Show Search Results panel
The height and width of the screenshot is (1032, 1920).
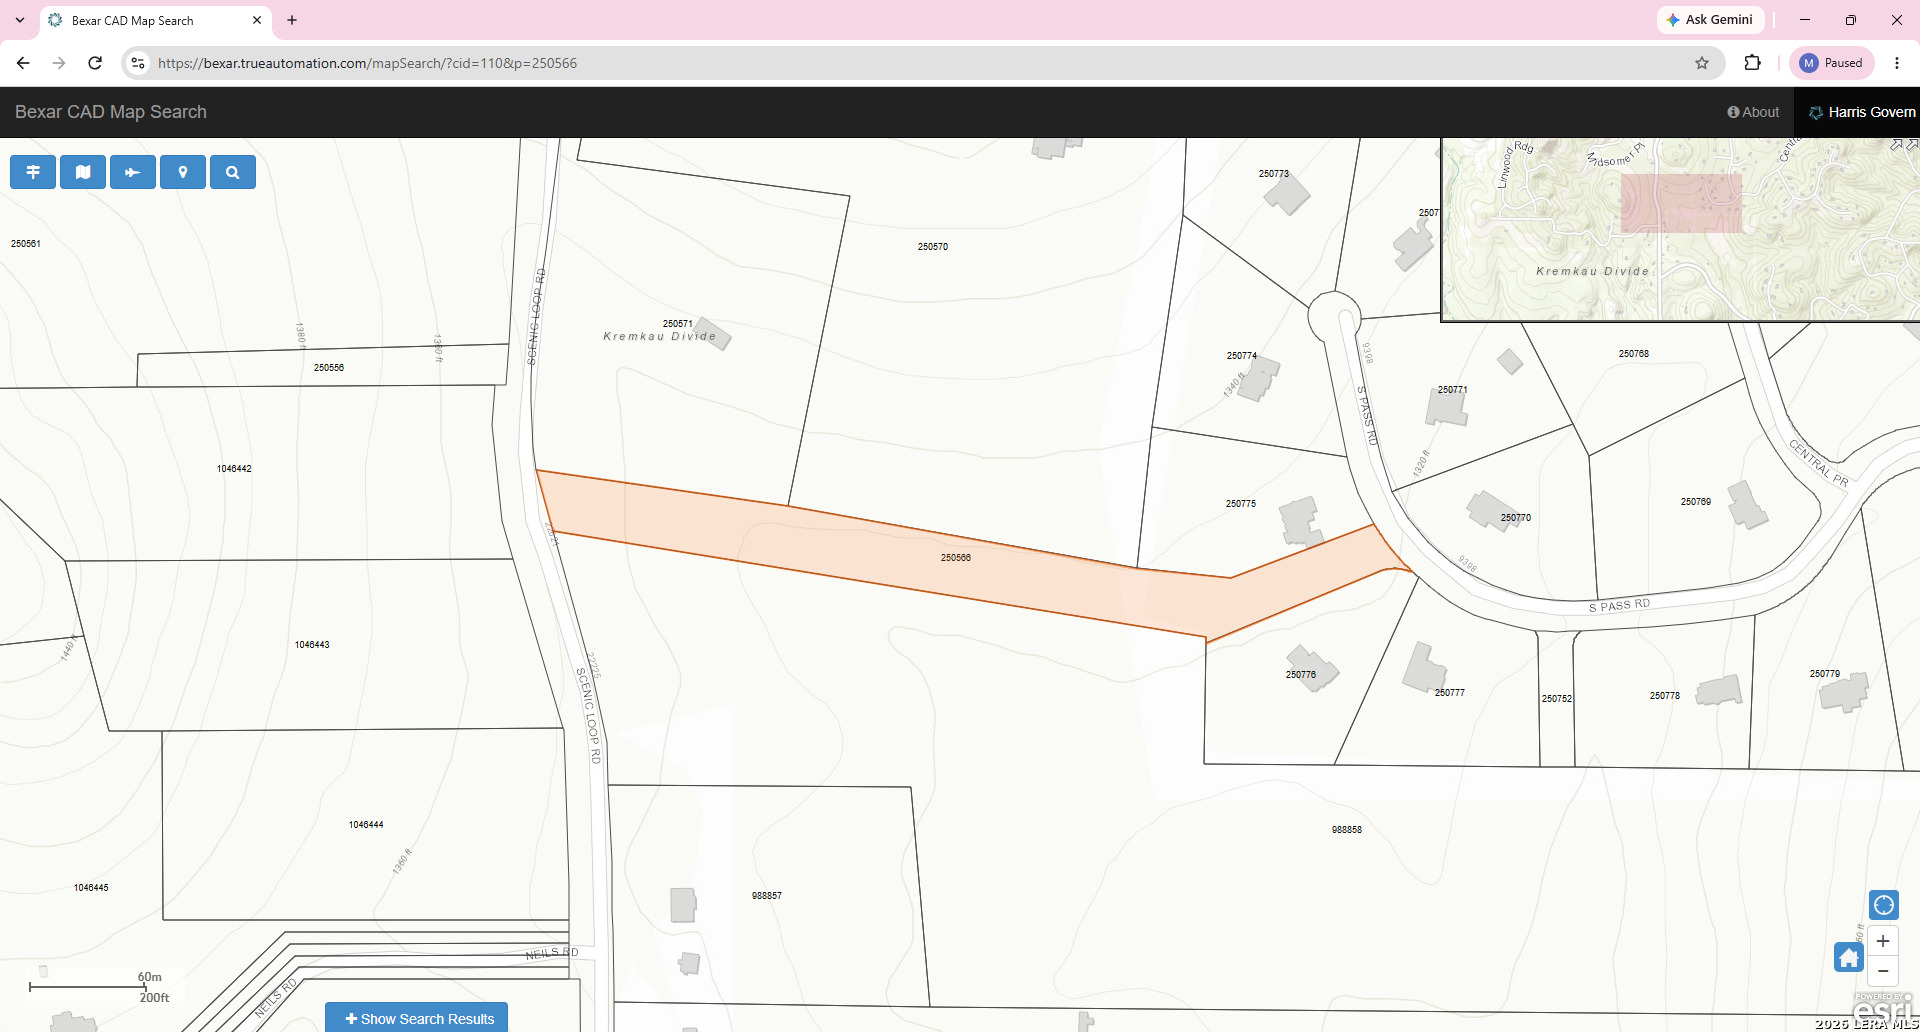coord(417,1018)
